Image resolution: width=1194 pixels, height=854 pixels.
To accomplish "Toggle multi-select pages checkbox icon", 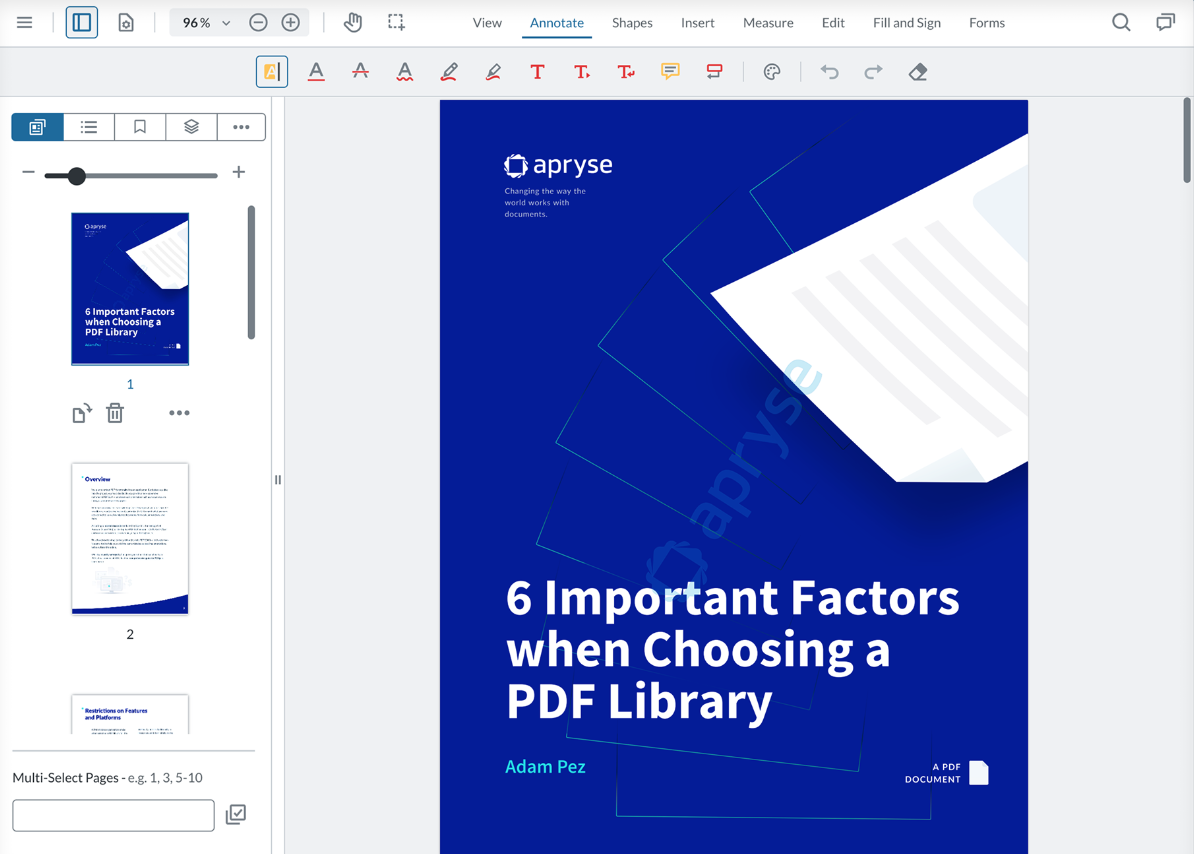I will pyautogui.click(x=236, y=814).
